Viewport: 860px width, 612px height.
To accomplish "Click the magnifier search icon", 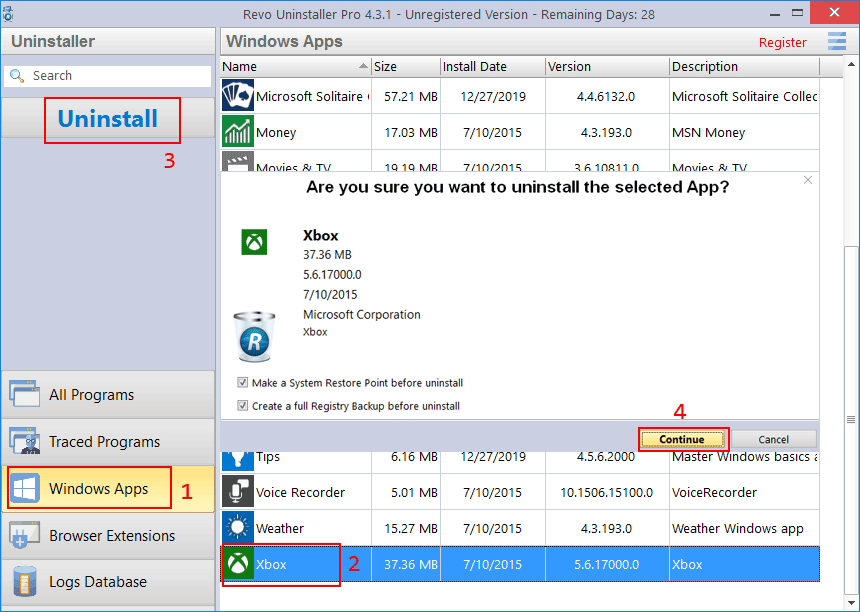I will [17, 76].
